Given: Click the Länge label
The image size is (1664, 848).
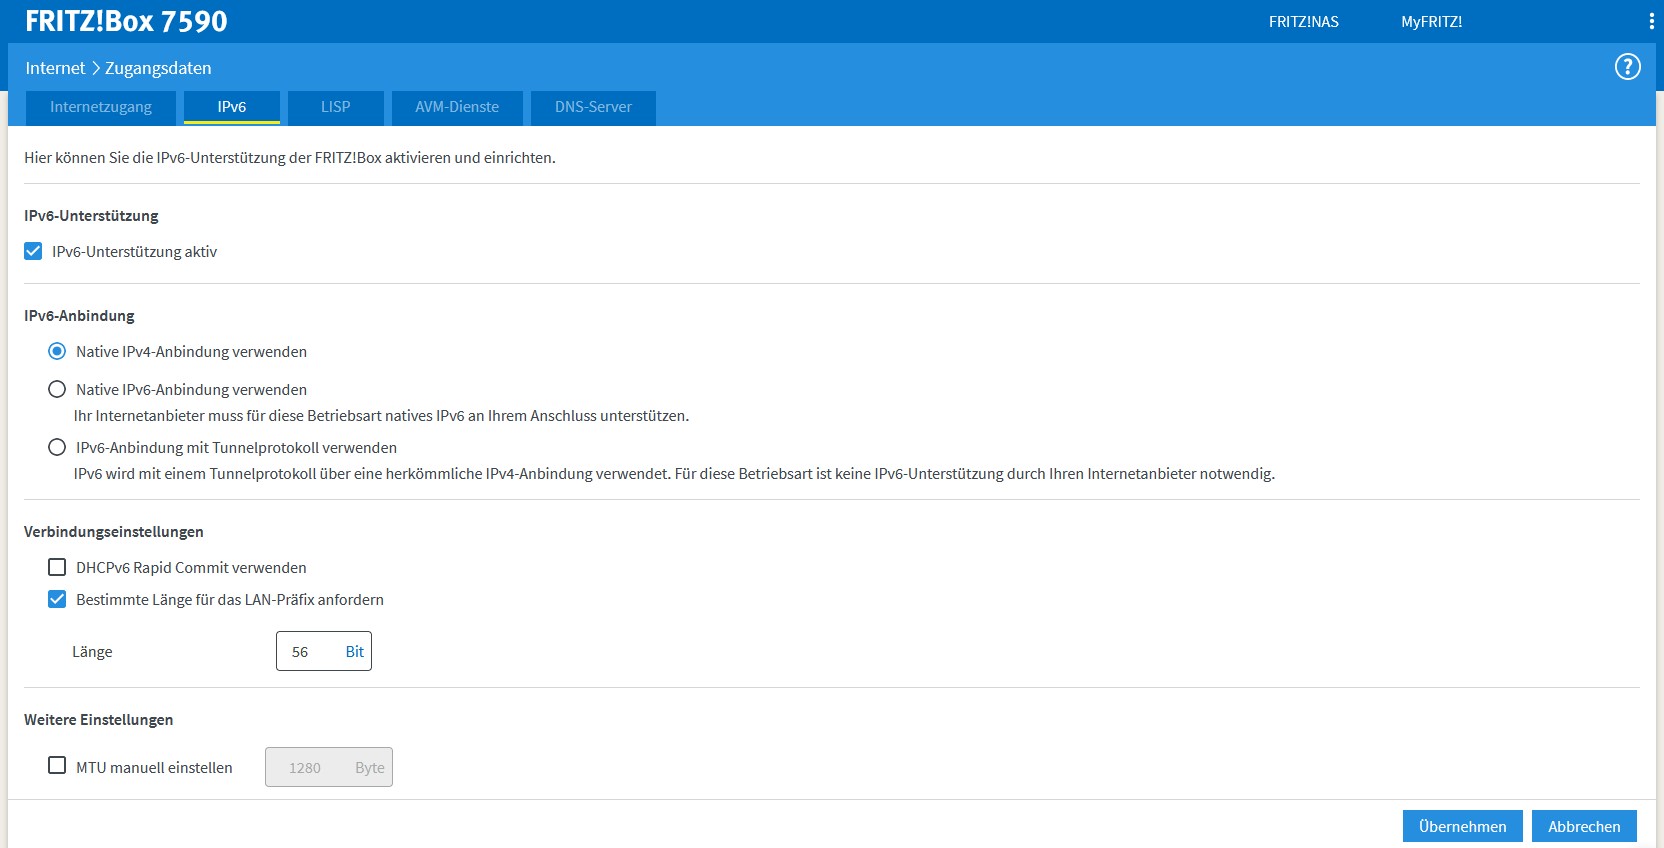Looking at the screenshot, I should point(92,652).
